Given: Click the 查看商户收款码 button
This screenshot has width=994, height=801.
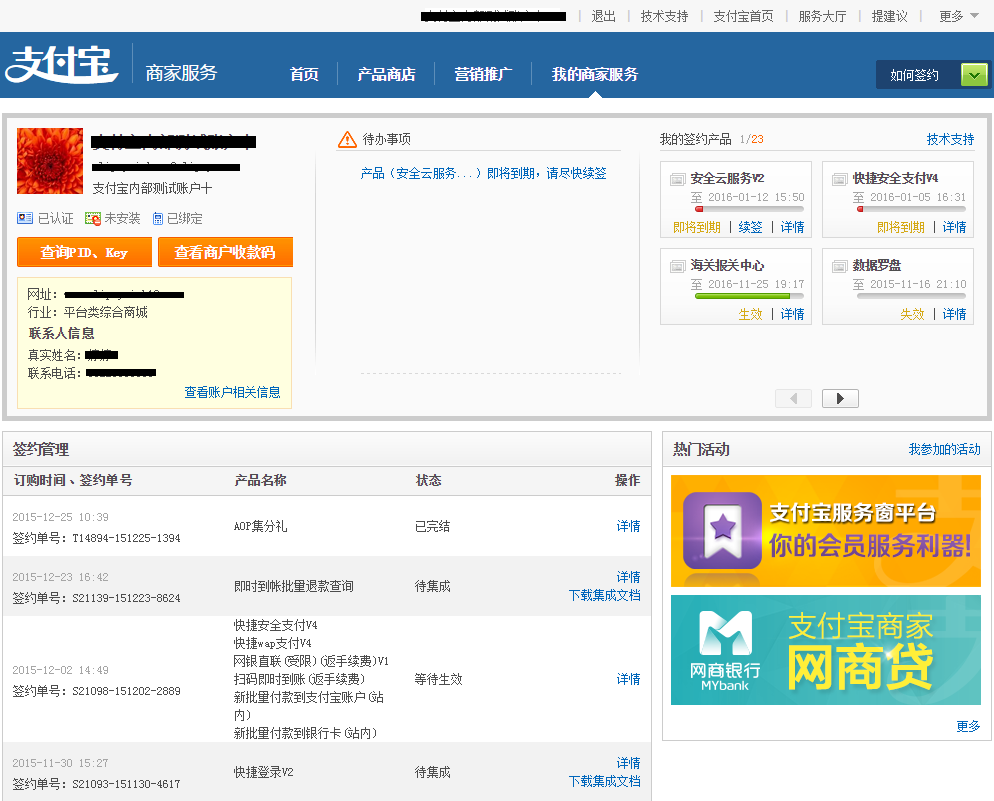Looking at the screenshot, I should point(225,252).
